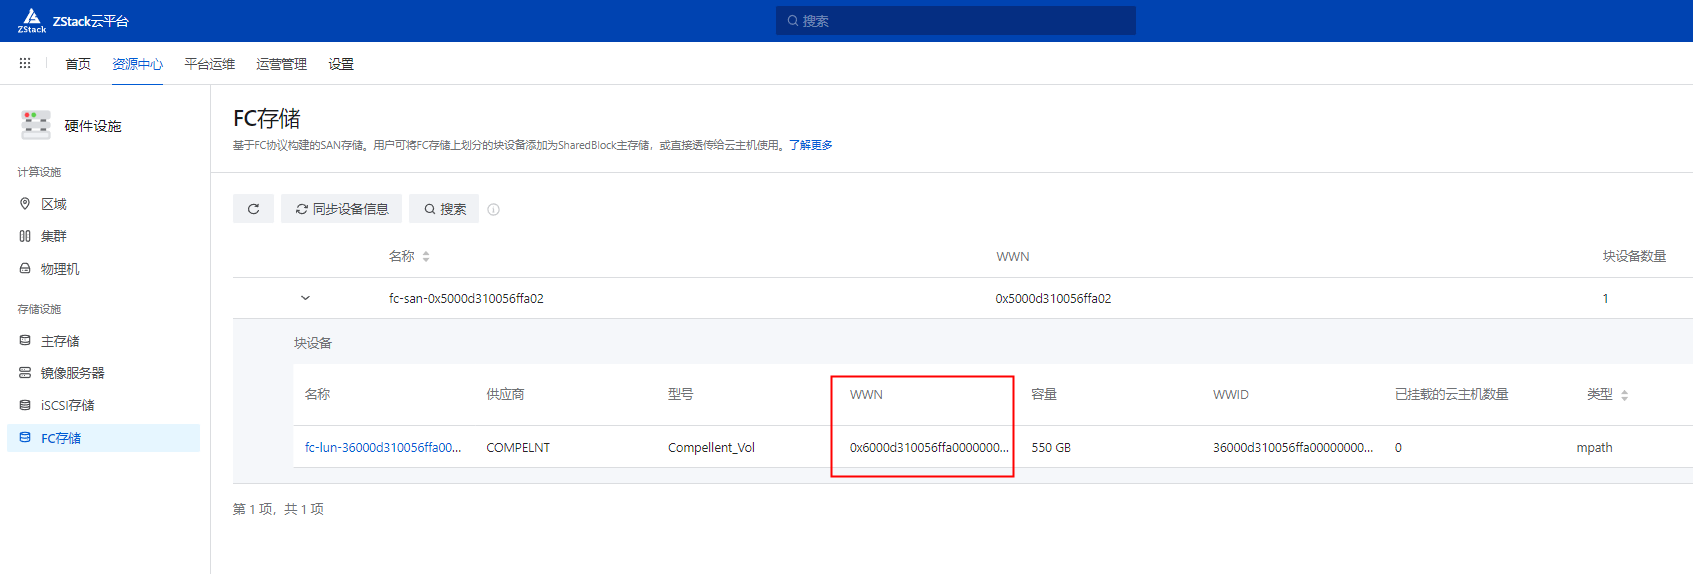The width and height of the screenshot is (1693, 574).
Task: Click the 硬件设施 hardware icon
Action: pos(36,125)
